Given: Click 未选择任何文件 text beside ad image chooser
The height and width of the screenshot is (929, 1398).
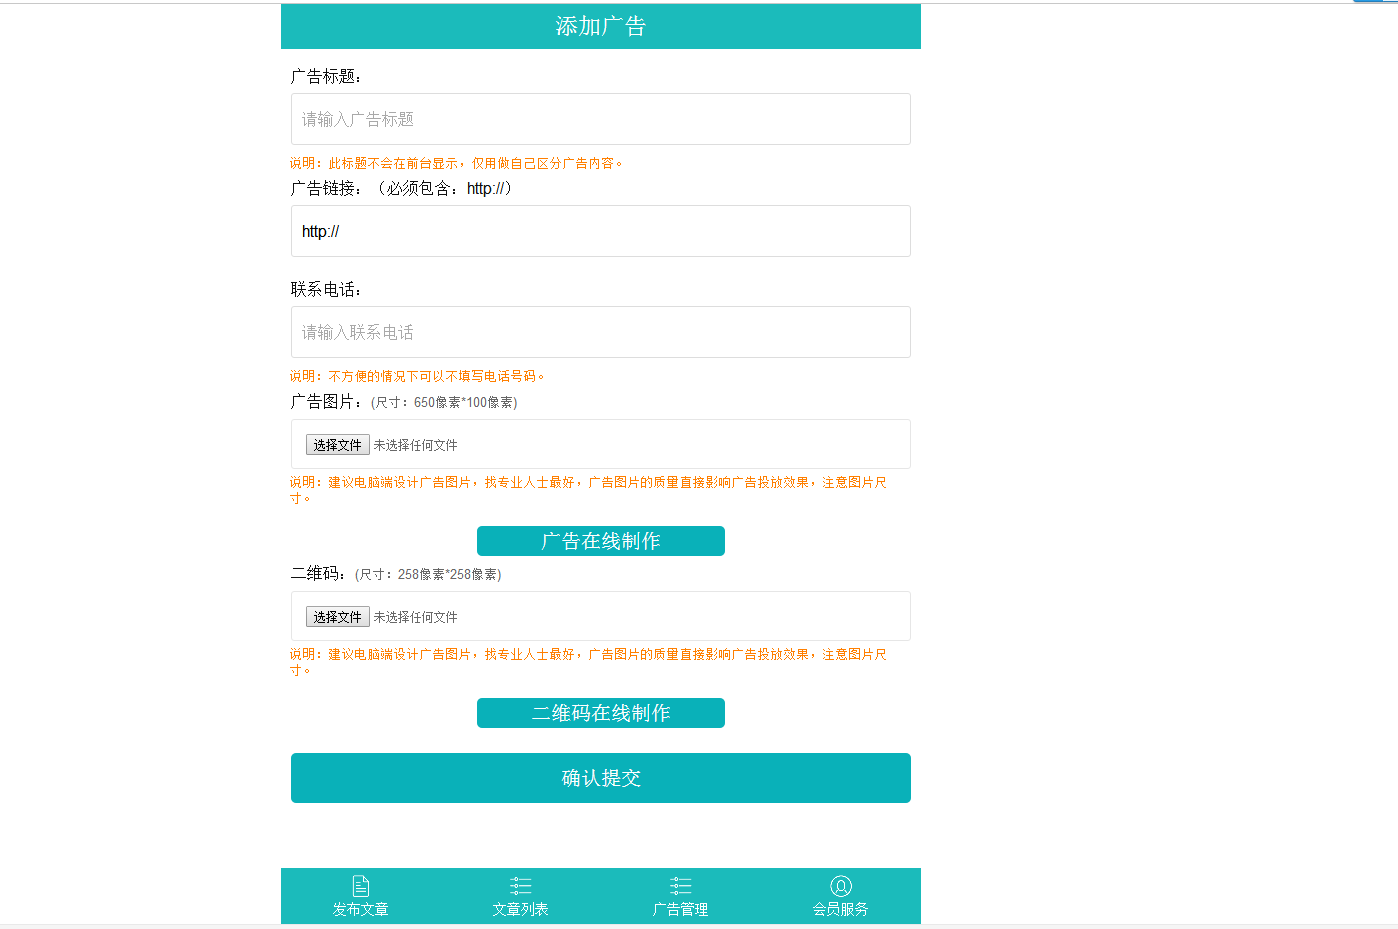Looking at the screenshot, I should click(x=416, y=444).
